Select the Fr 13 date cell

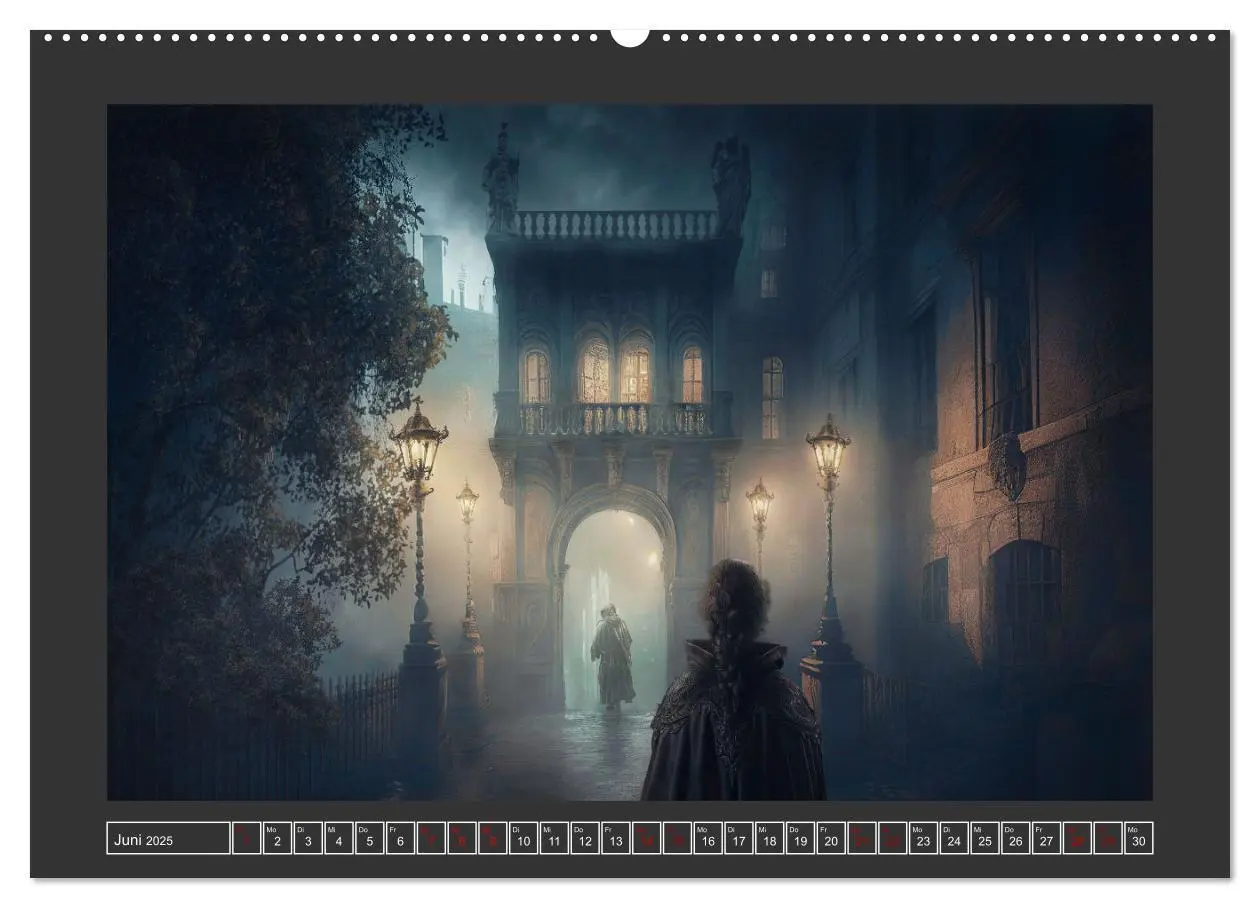[616, 838]
